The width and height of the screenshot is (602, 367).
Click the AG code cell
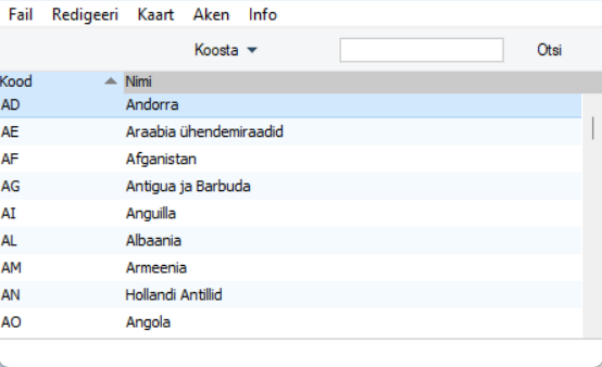click(61, 186)
